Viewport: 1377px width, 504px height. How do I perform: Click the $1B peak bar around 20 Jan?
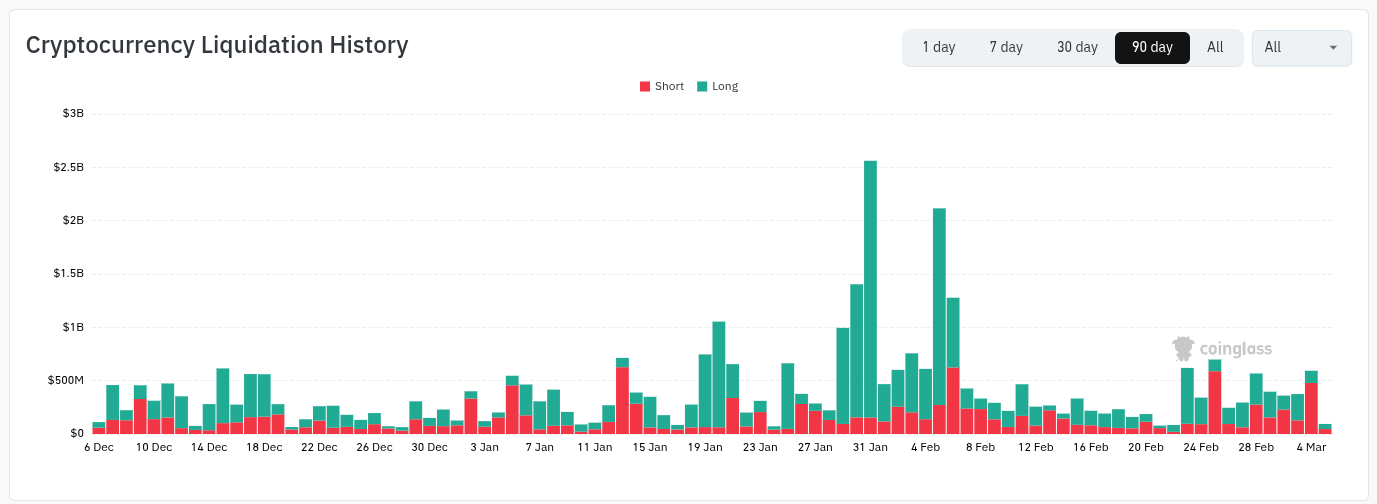pos(718,375)
